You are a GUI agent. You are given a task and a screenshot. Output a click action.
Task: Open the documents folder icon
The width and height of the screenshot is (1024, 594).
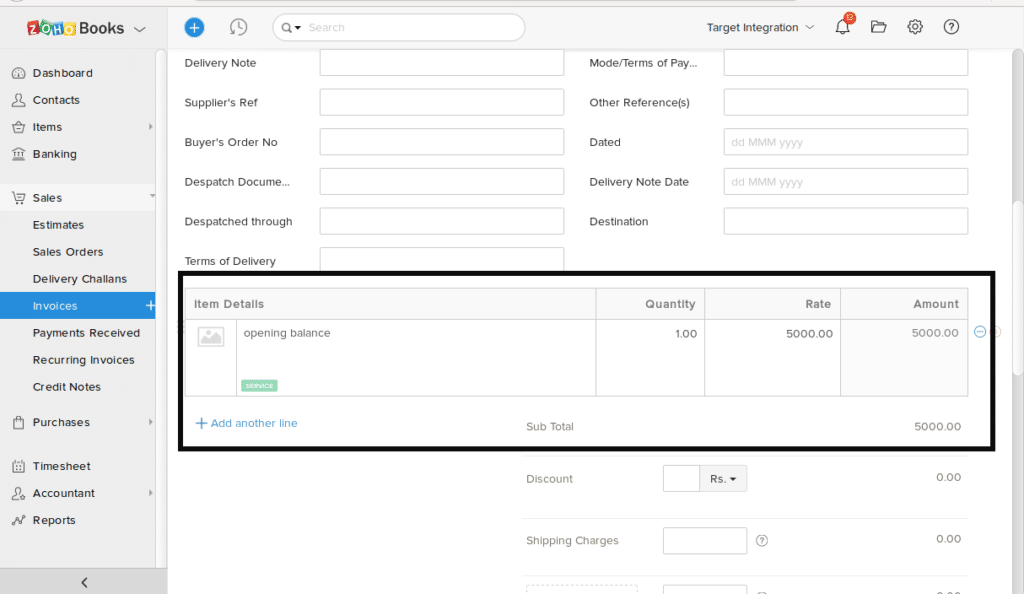click(878, 27)
